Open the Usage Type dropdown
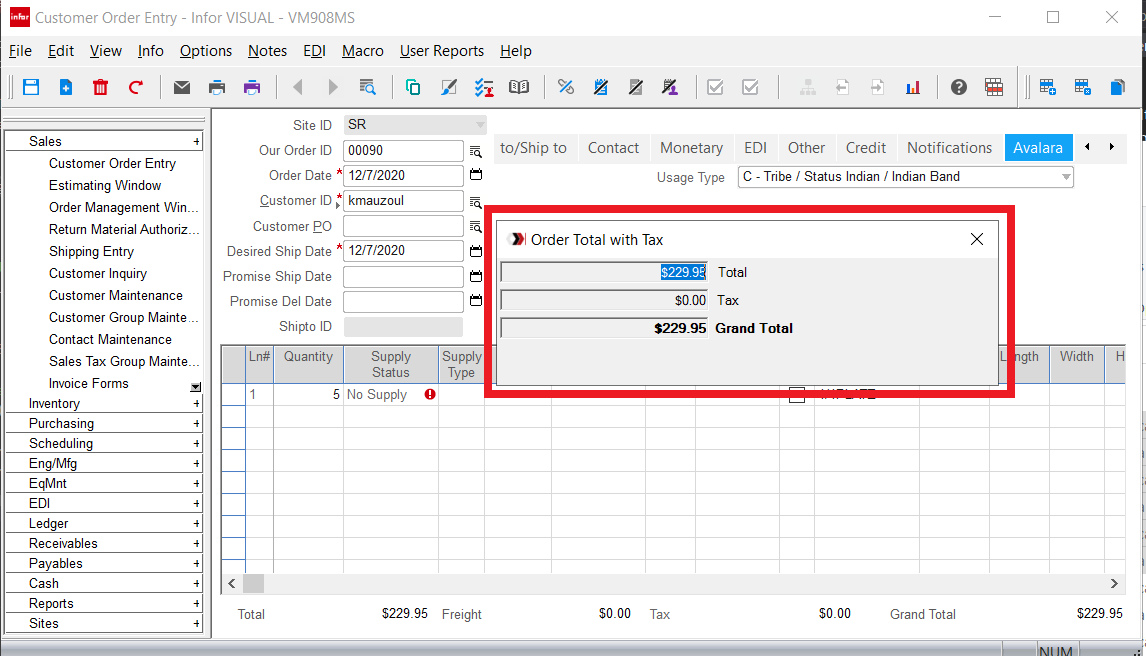The height and width of the screenshot is (656, 1146). pos(1066,177)
